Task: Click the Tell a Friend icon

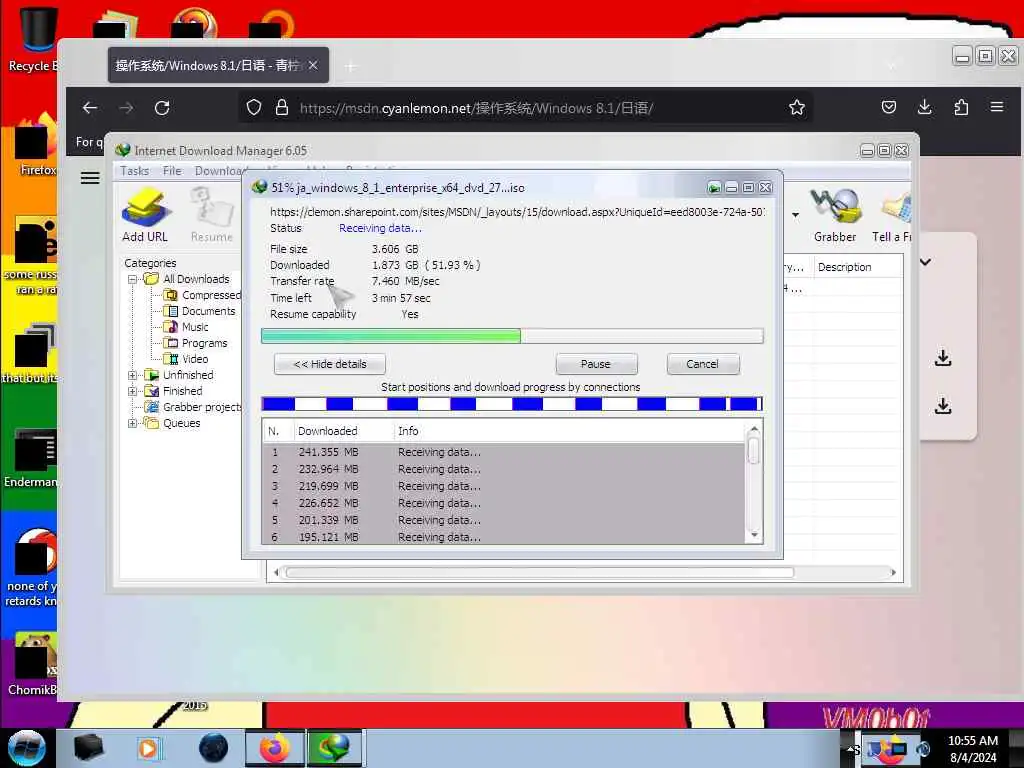Action: (892, 215)
